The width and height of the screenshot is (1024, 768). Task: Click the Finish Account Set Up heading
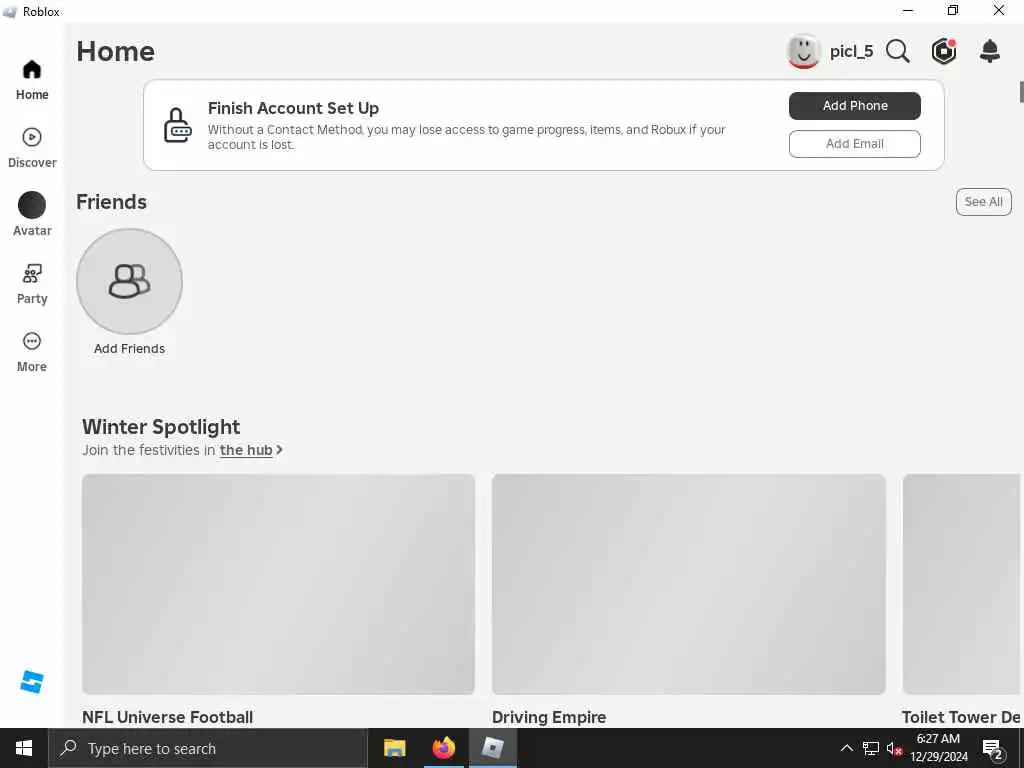tap(293, 108)
